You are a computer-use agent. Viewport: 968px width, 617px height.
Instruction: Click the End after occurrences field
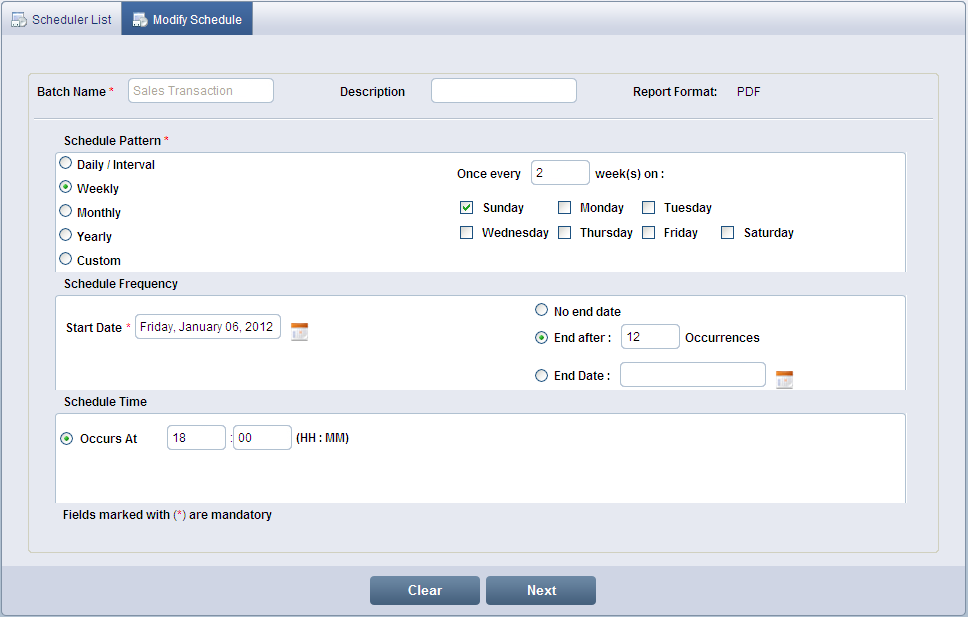click(650, 337)
